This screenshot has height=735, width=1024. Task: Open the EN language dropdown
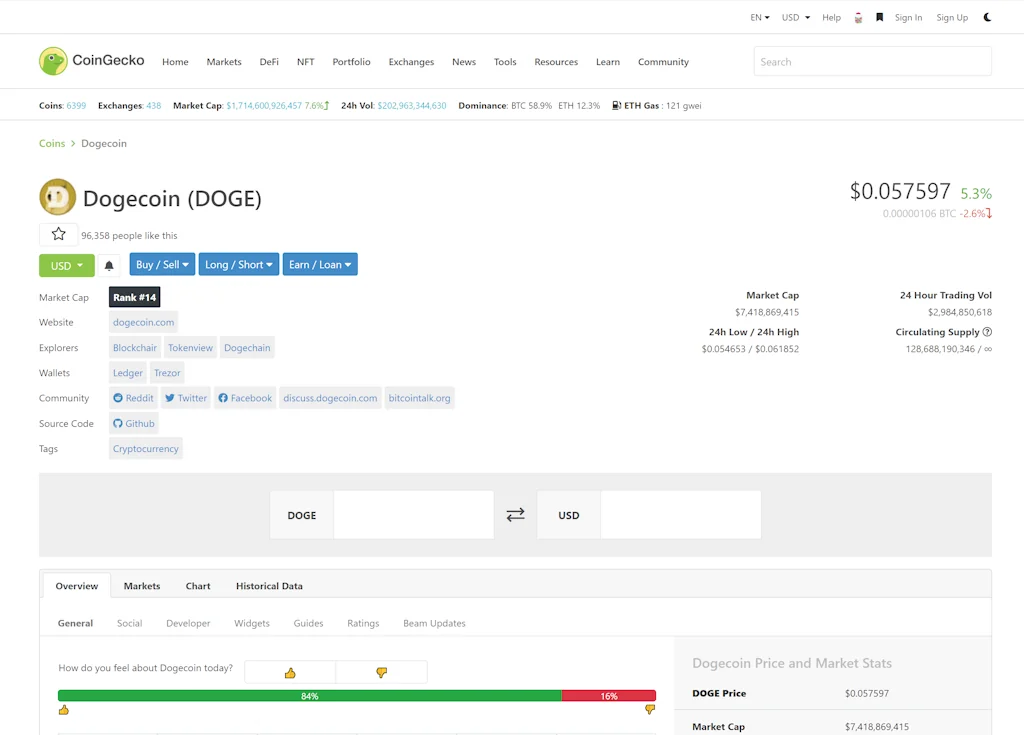(x=758, y=17)
